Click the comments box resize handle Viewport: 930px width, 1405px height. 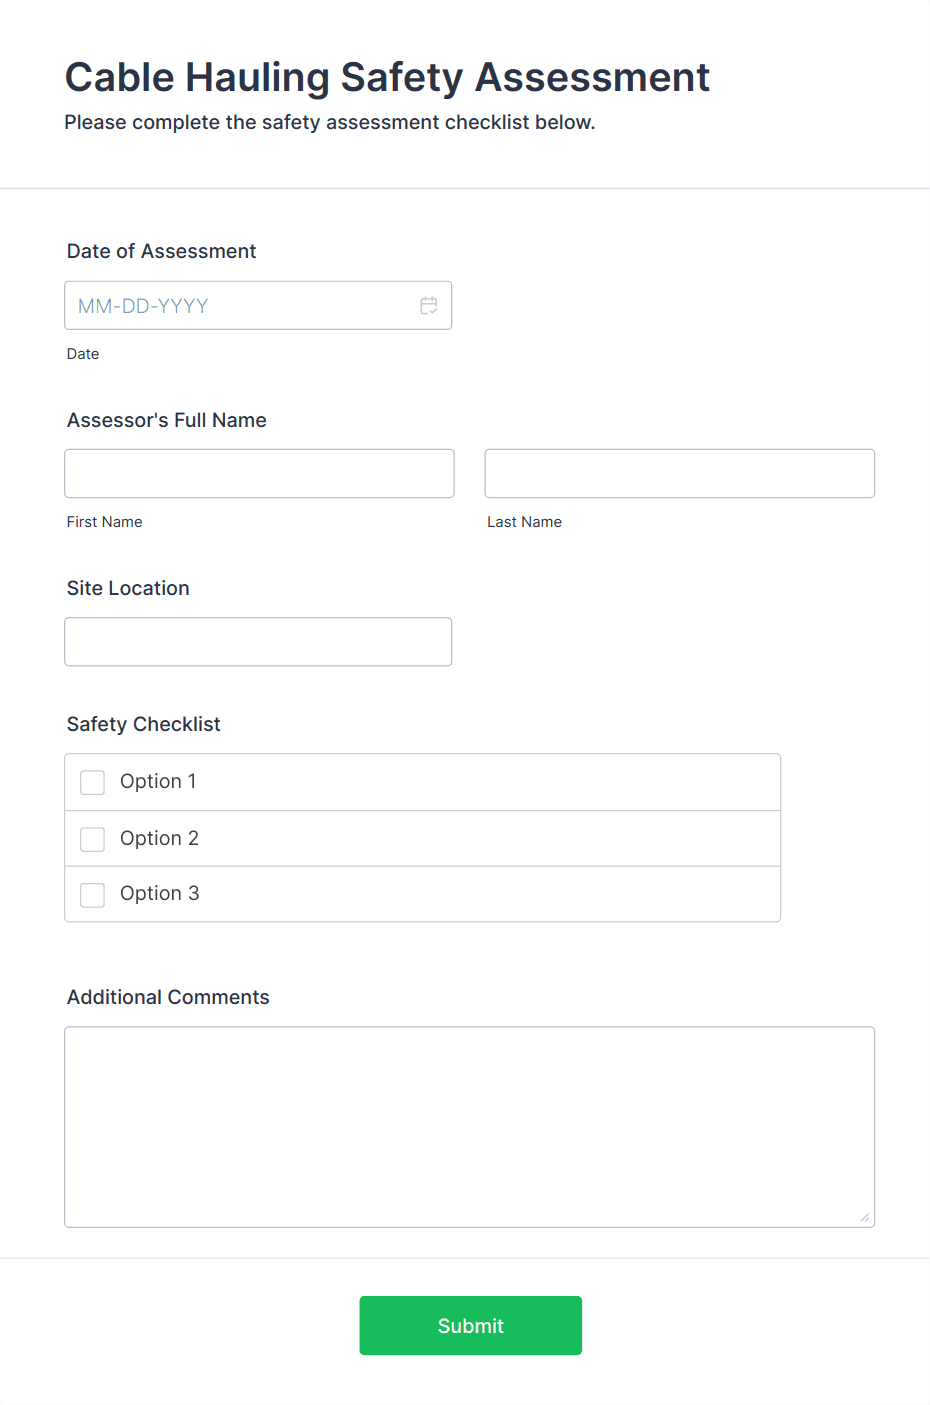(x=865, y=1217)
